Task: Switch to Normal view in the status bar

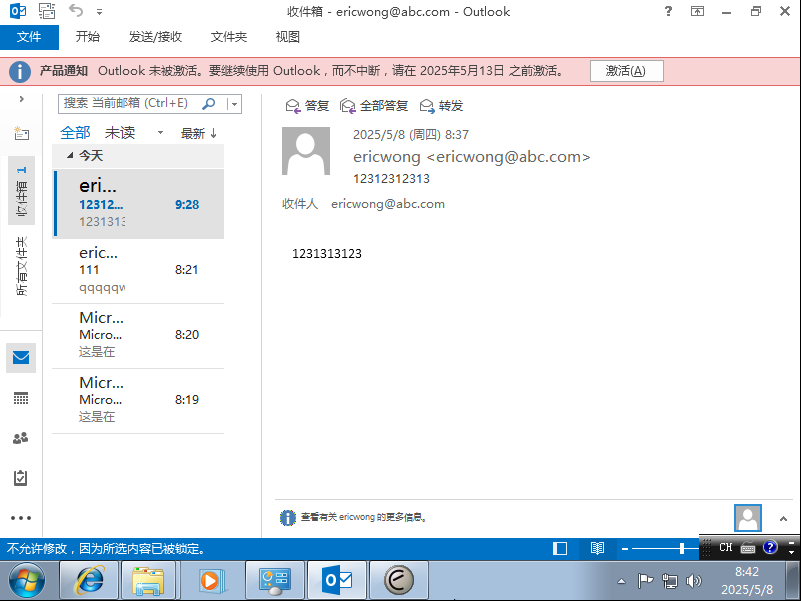Action: point(560,548)
